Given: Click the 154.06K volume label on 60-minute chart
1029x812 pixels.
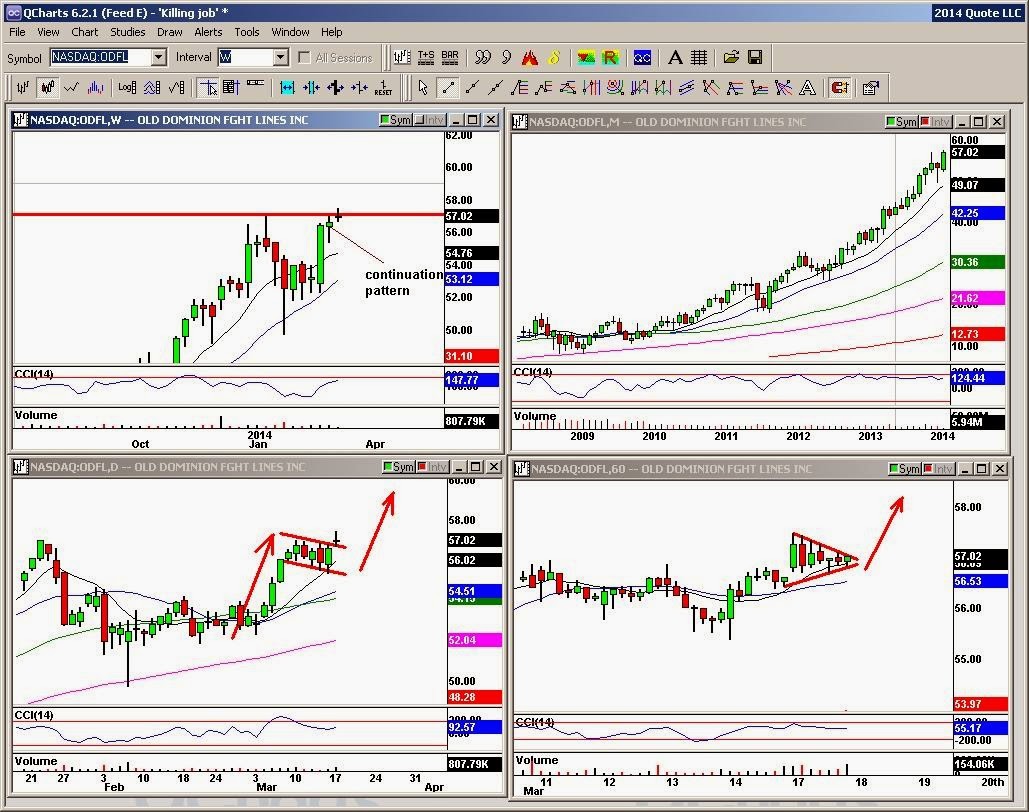Looking at the screenshot, I should pos(980,764).
